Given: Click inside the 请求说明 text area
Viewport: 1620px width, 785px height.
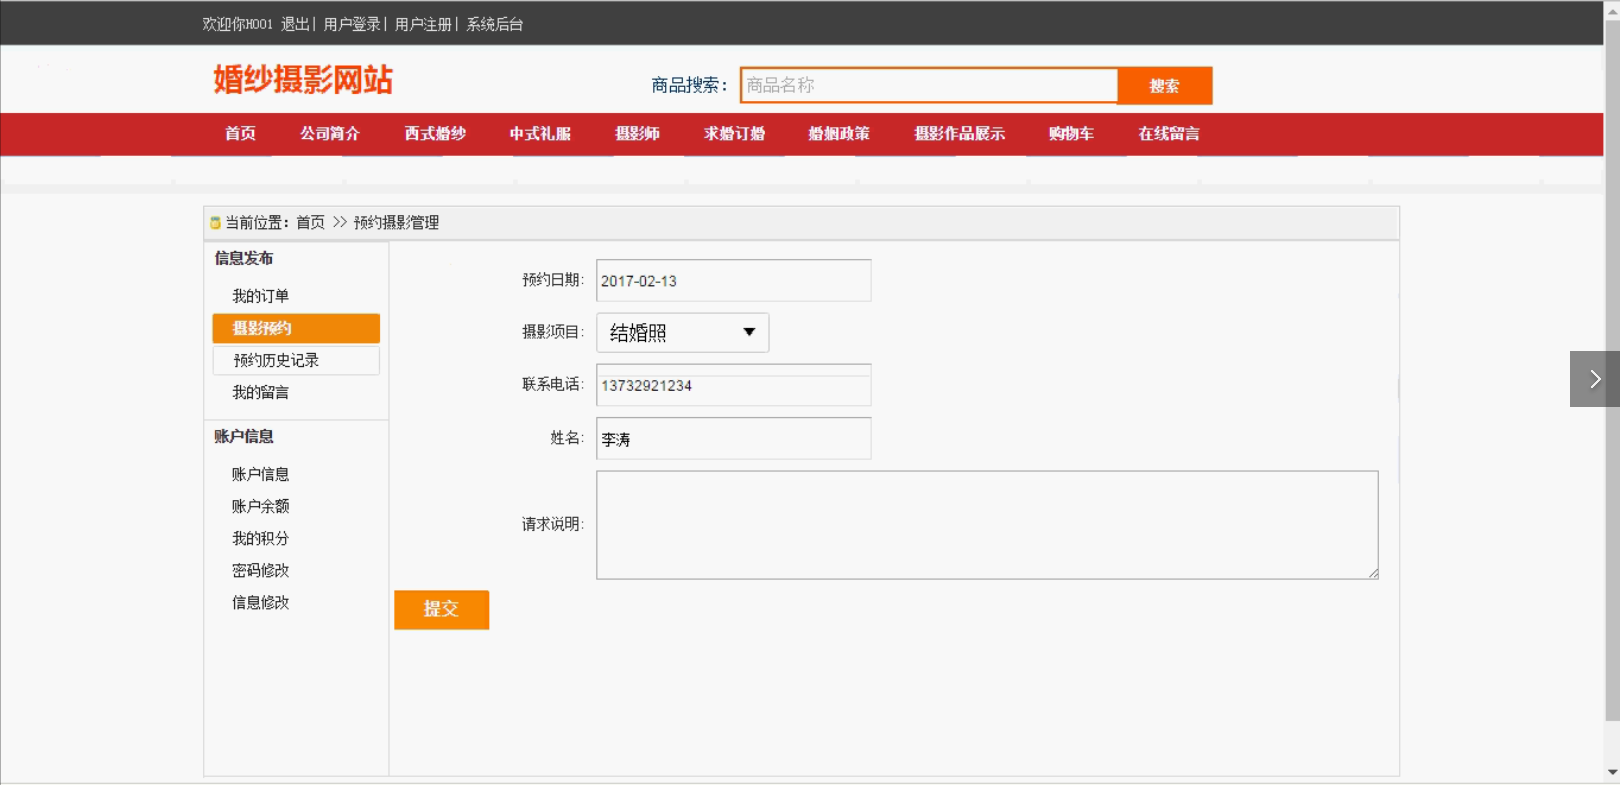Looking at the screenshot, I should click(987, 525).
